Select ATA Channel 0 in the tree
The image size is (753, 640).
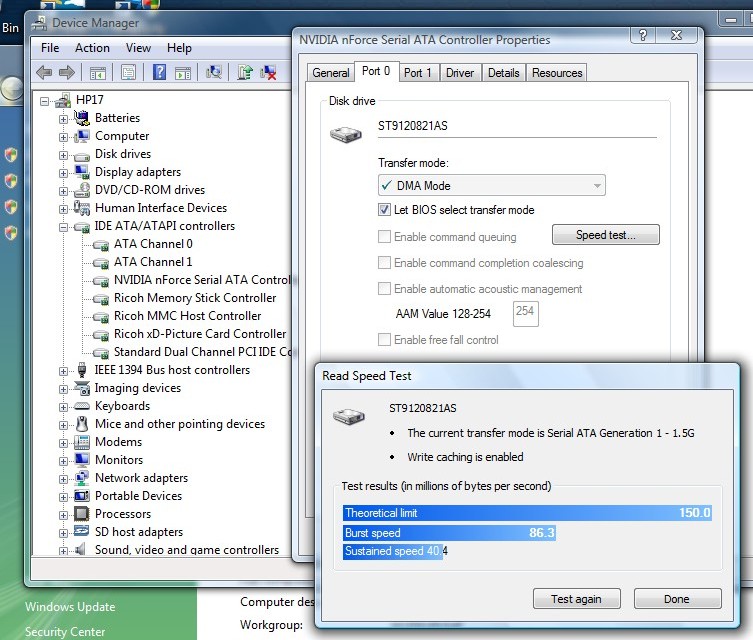[153, 244]
